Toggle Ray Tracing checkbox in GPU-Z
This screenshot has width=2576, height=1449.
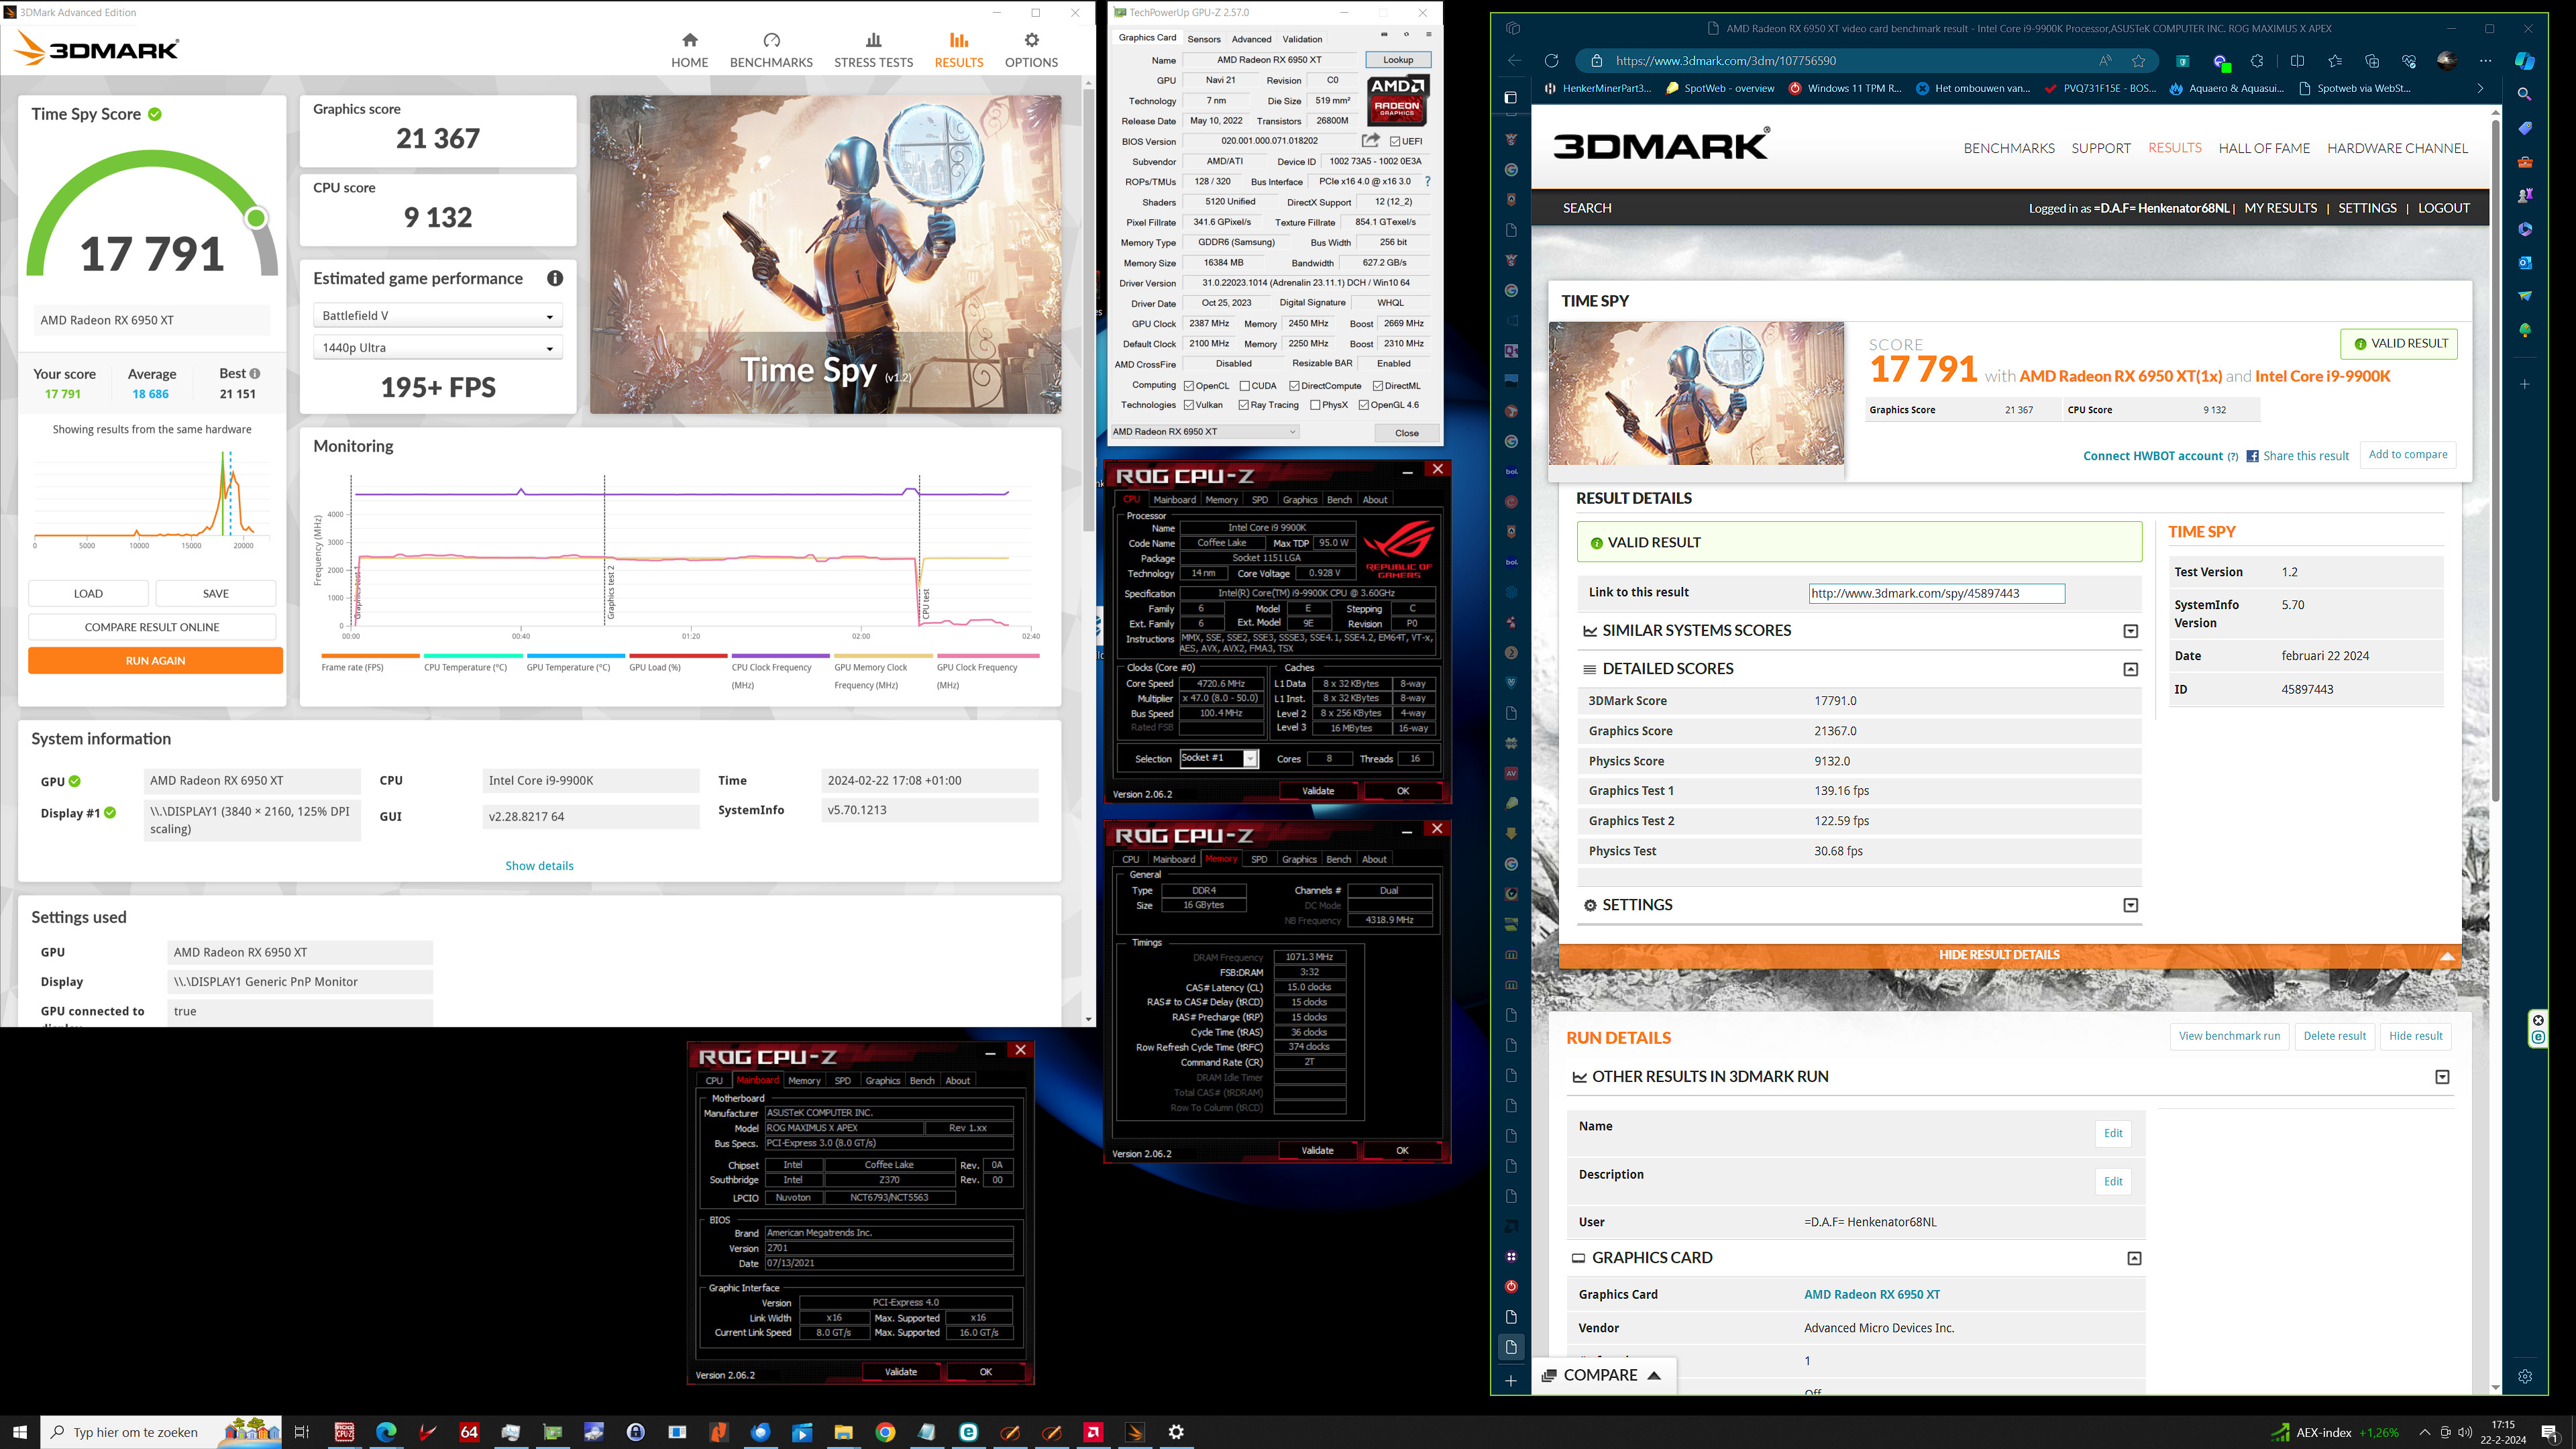(1244, 405)
